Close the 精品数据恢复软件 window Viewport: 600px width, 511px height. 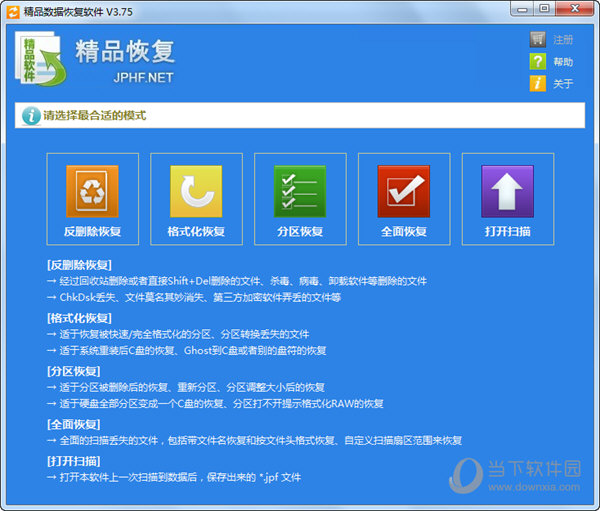tap(575, 9)
